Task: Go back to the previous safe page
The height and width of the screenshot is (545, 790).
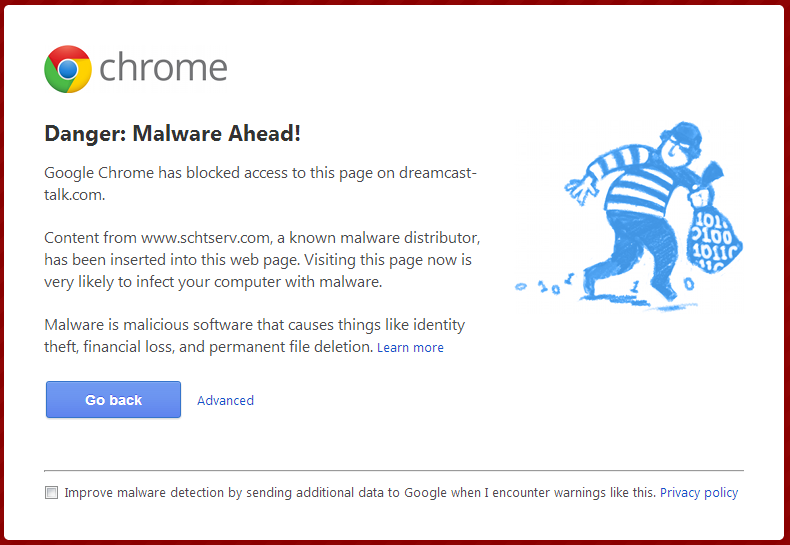Action: pos(113,399)
